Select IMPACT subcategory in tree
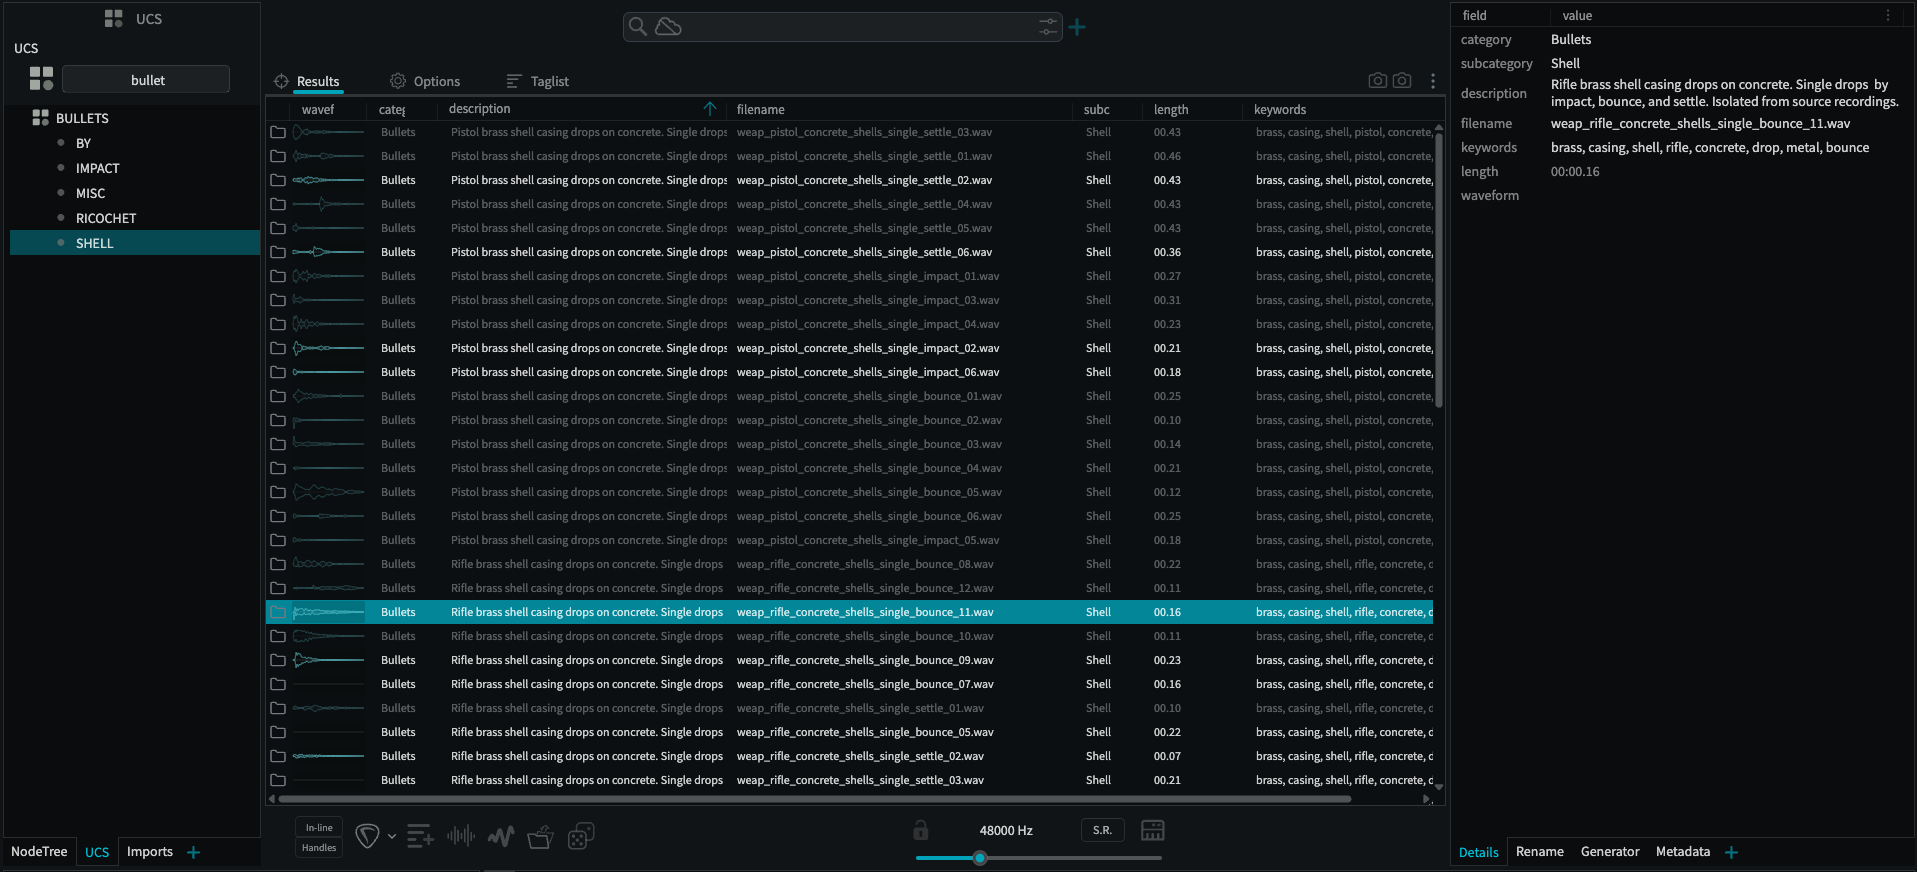Screen dimensions: 1917x872 [97, 168]
